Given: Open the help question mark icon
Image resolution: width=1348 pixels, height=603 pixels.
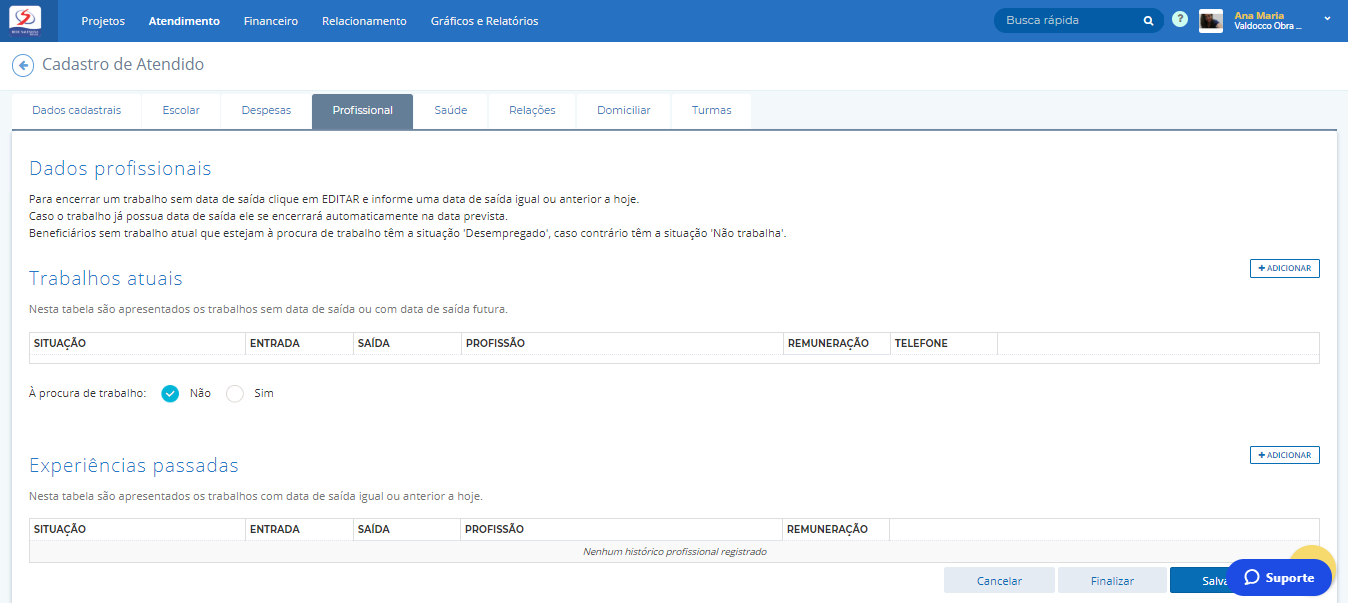Looking at the screenshot, I should point(1180,20).
